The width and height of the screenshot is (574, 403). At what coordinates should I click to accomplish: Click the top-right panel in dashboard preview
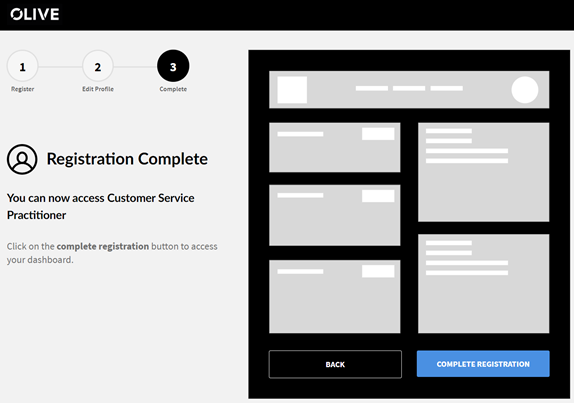tap(484, 172)
